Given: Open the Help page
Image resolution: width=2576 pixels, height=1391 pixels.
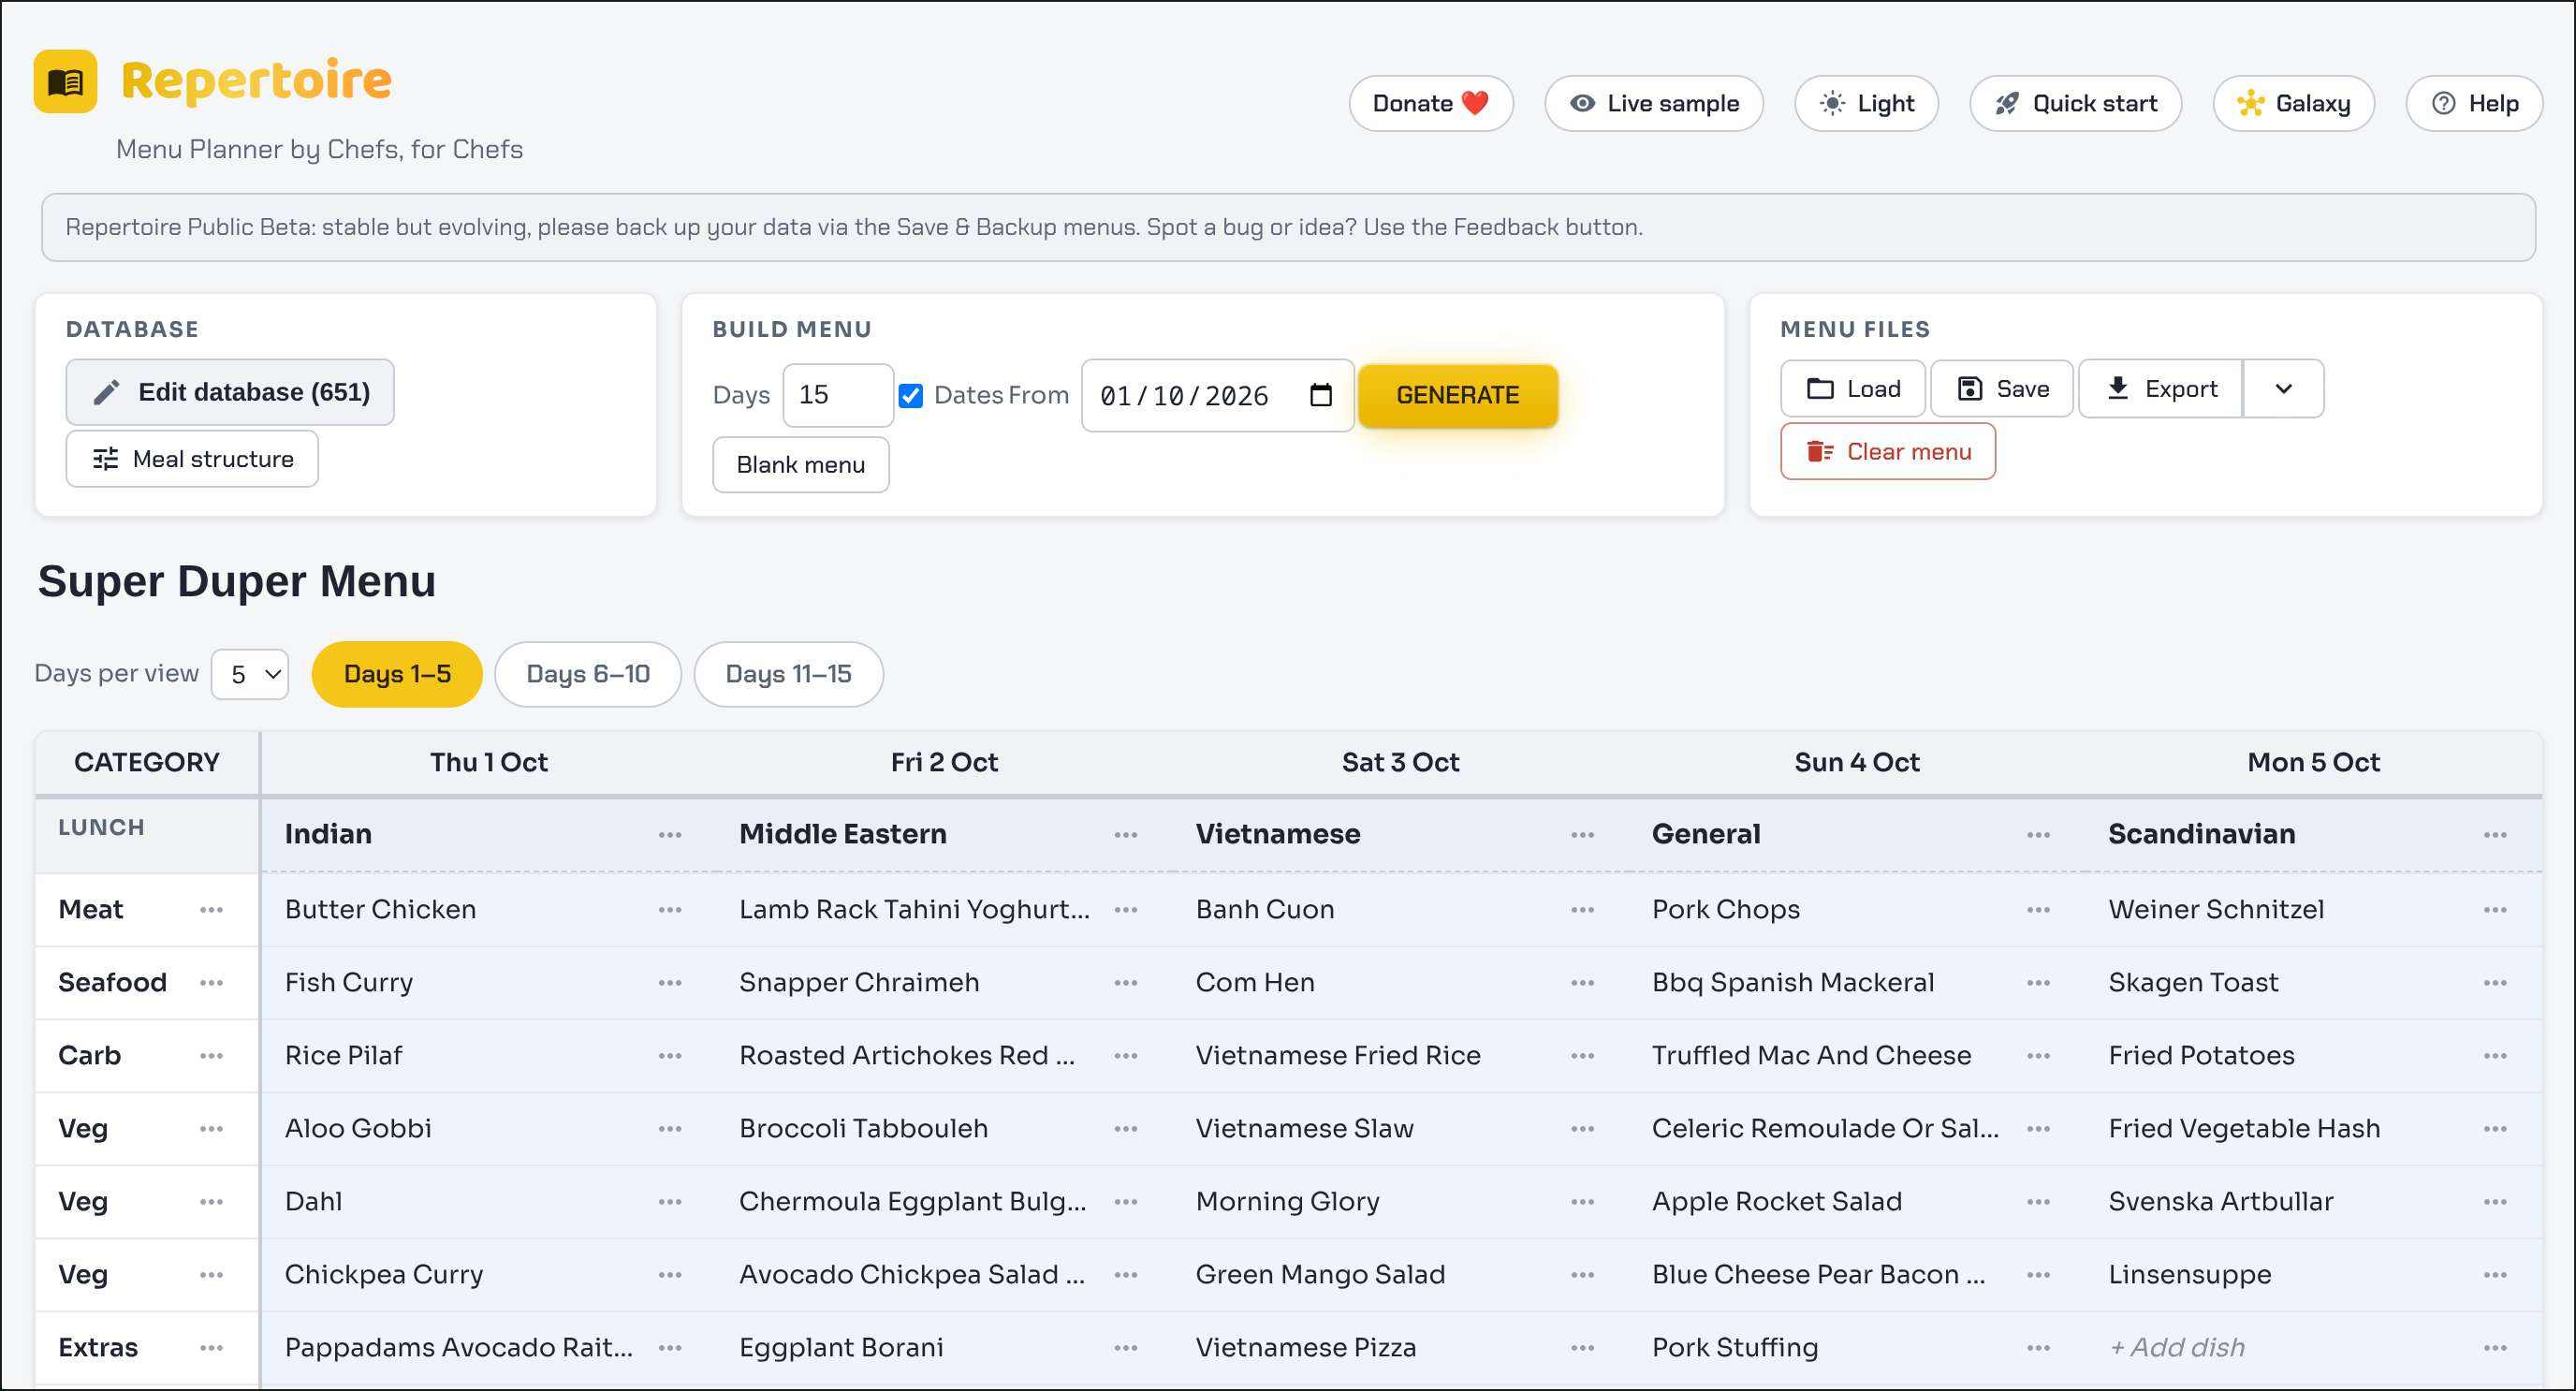Looking at the screenshot, I should (2474, 103).
